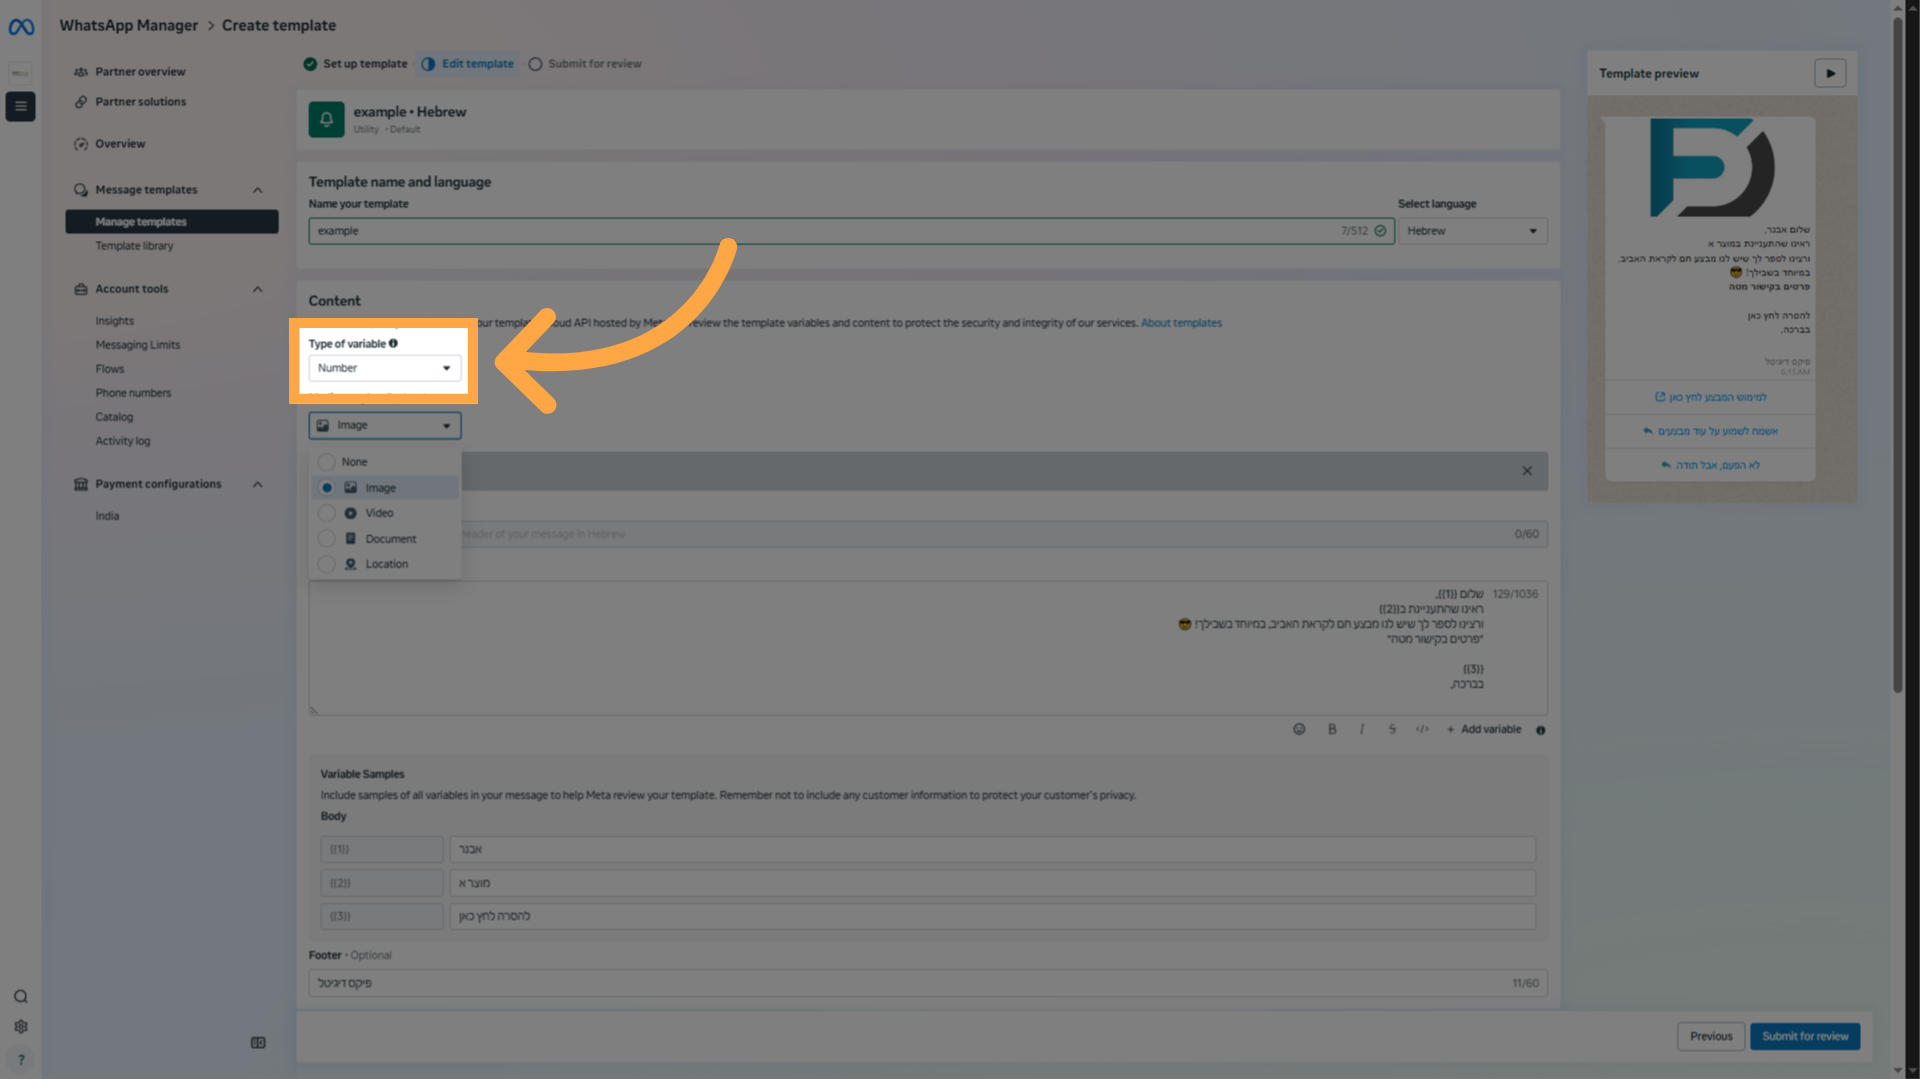The image size is (1920, 1079).
Task: Go to Set up template step
Action: pyautogui.click(x=356, y=64)
